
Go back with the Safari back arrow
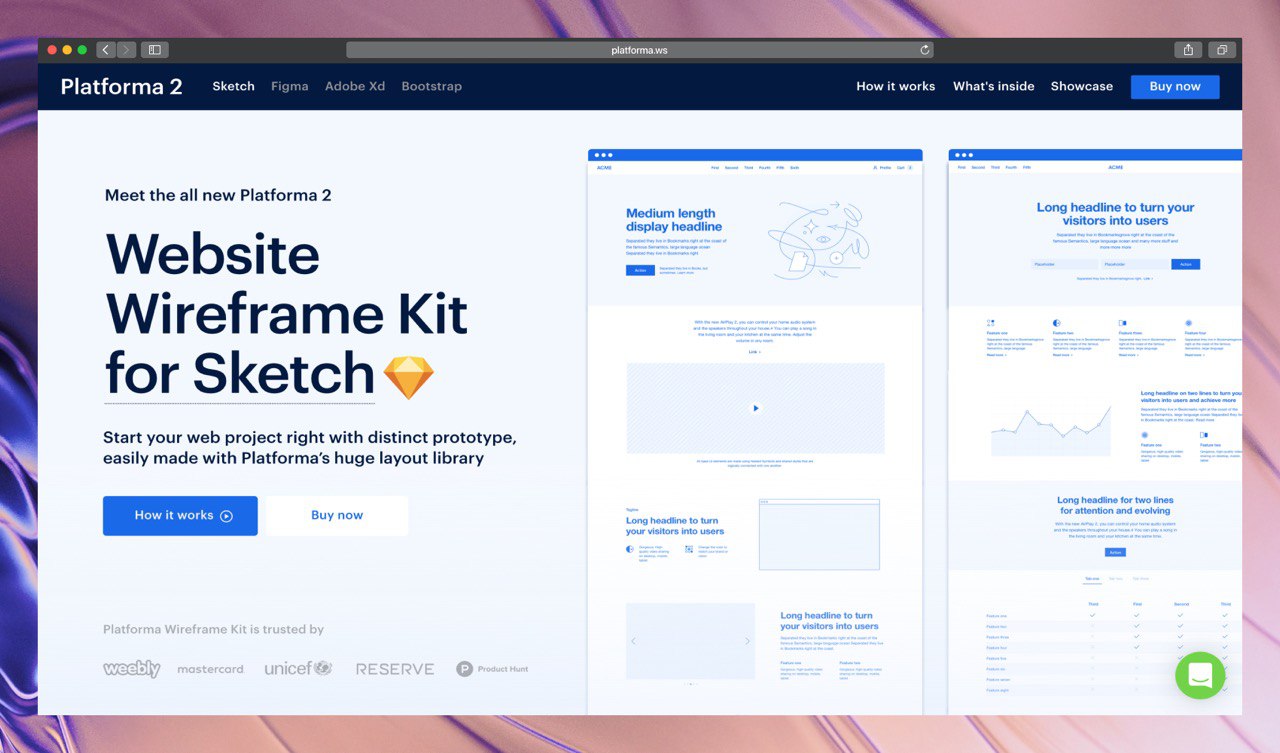[106, 50]
